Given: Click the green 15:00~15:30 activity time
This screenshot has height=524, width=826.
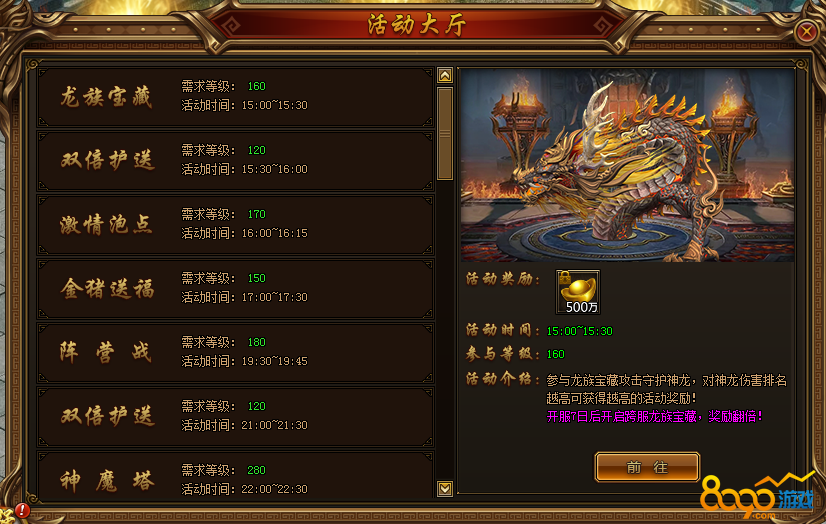Looking at the screenshot, I should click(579, 331).
